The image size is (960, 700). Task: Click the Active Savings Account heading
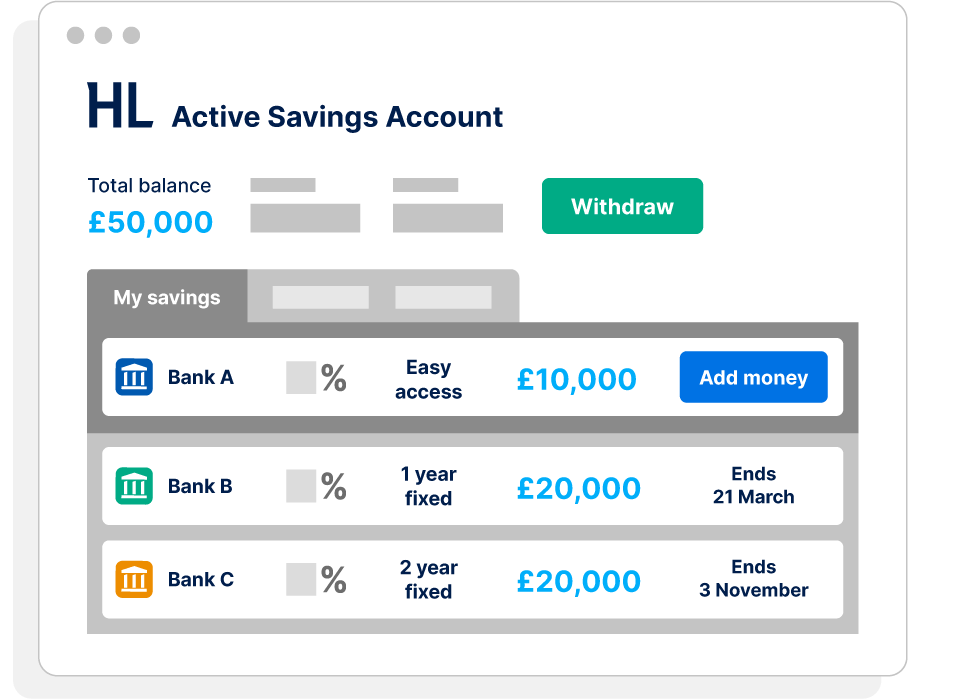pyautogui.click(x=337, y=117)
